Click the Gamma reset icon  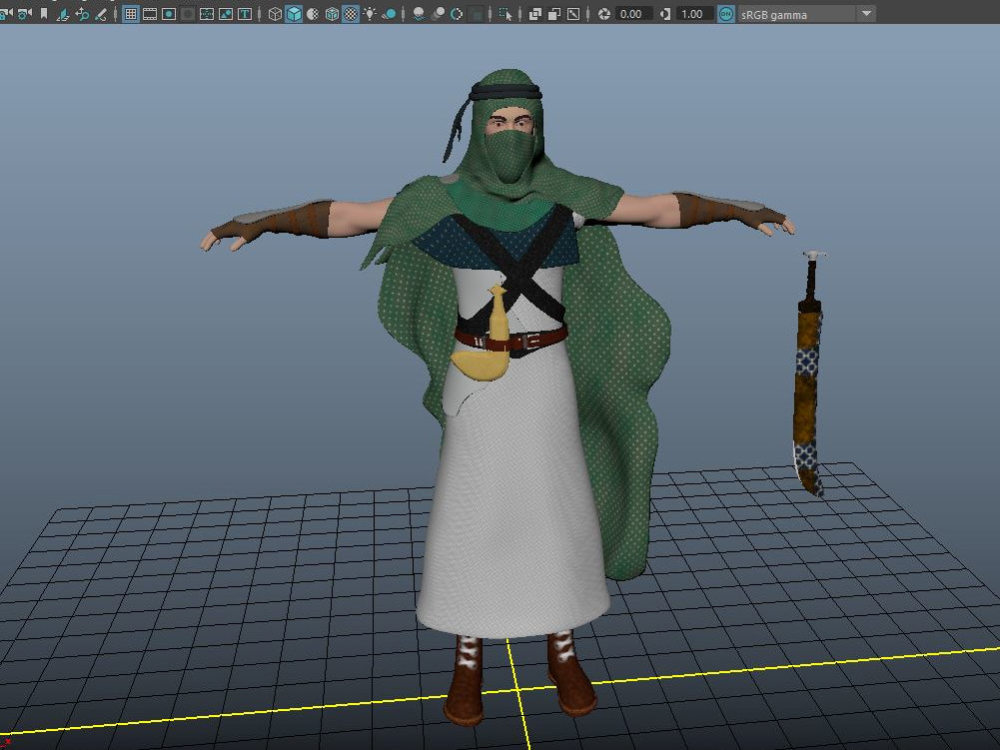click(x=665, y=13)
